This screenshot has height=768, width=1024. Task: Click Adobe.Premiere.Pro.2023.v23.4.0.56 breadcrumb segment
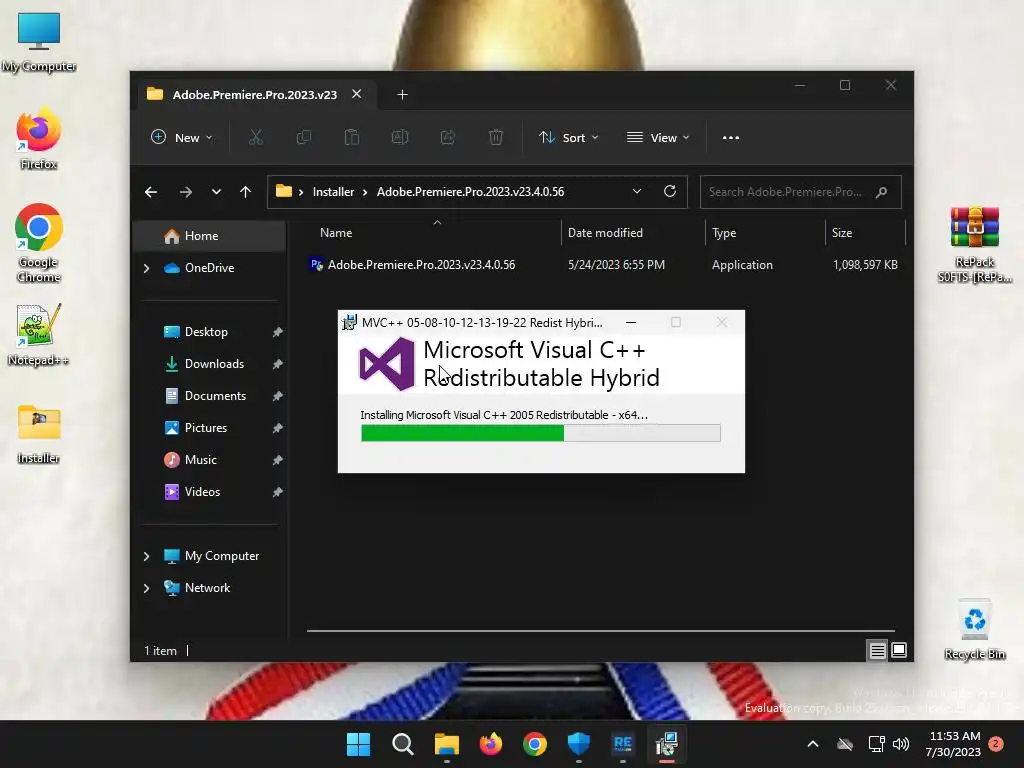pos(470,192)
